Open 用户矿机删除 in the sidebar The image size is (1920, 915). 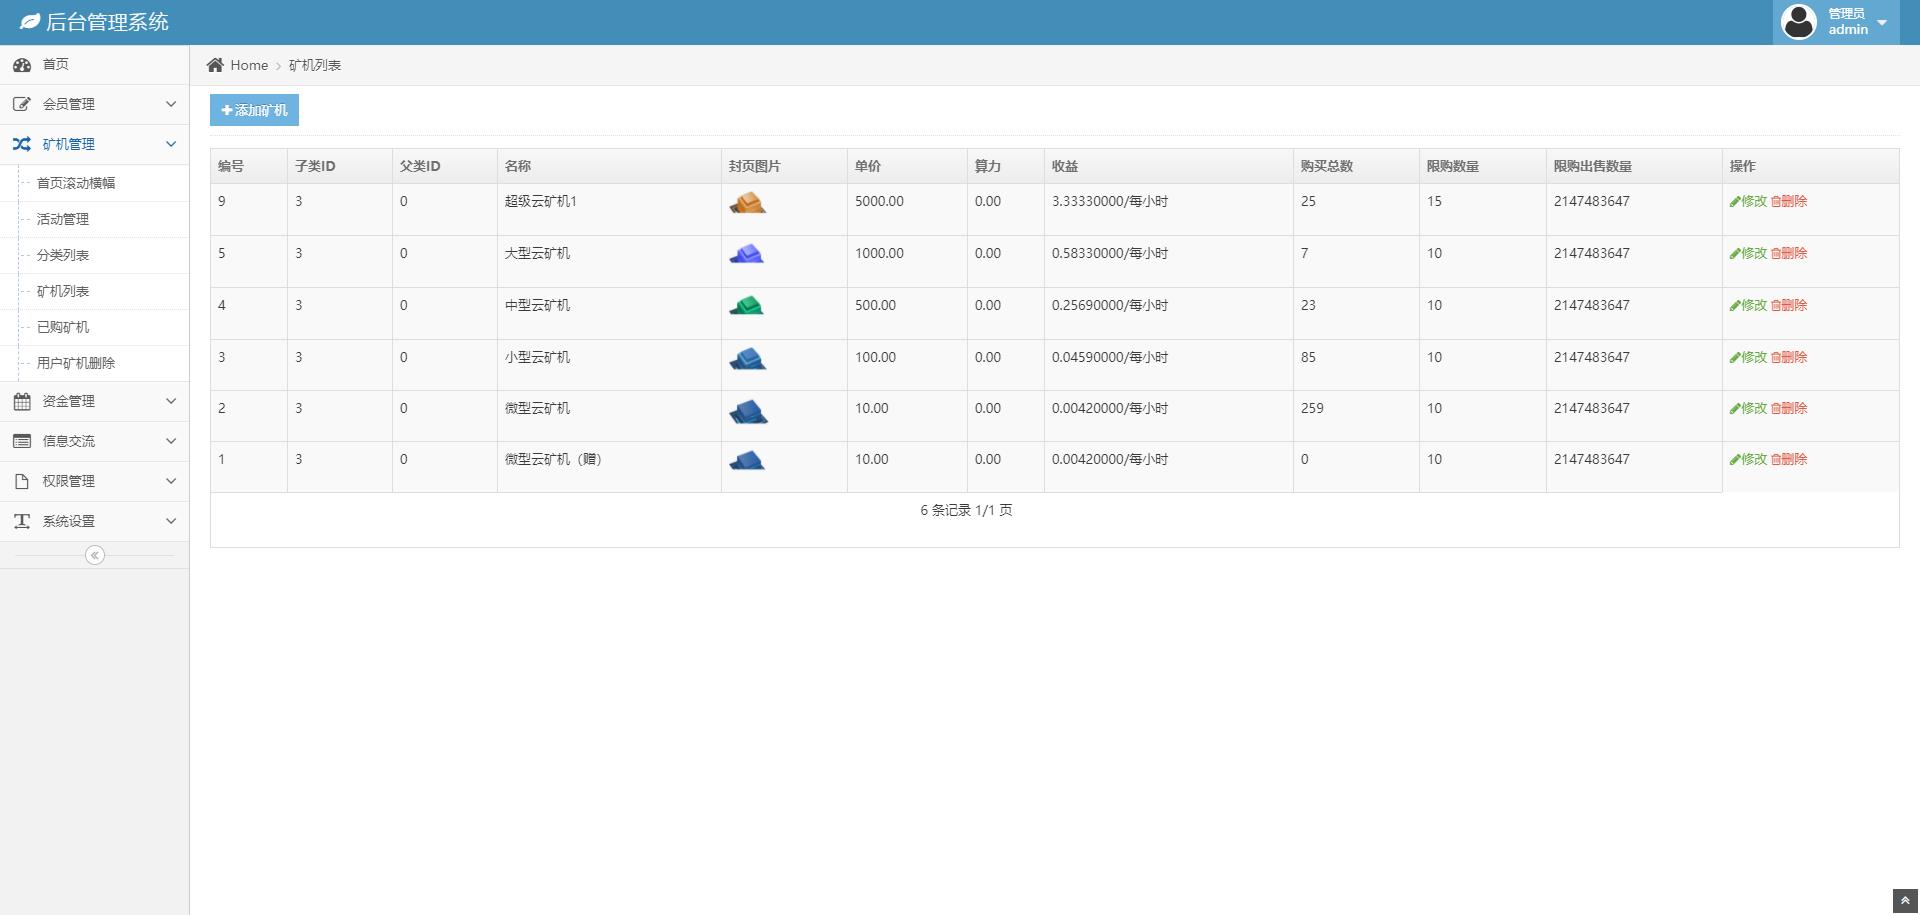76,363
